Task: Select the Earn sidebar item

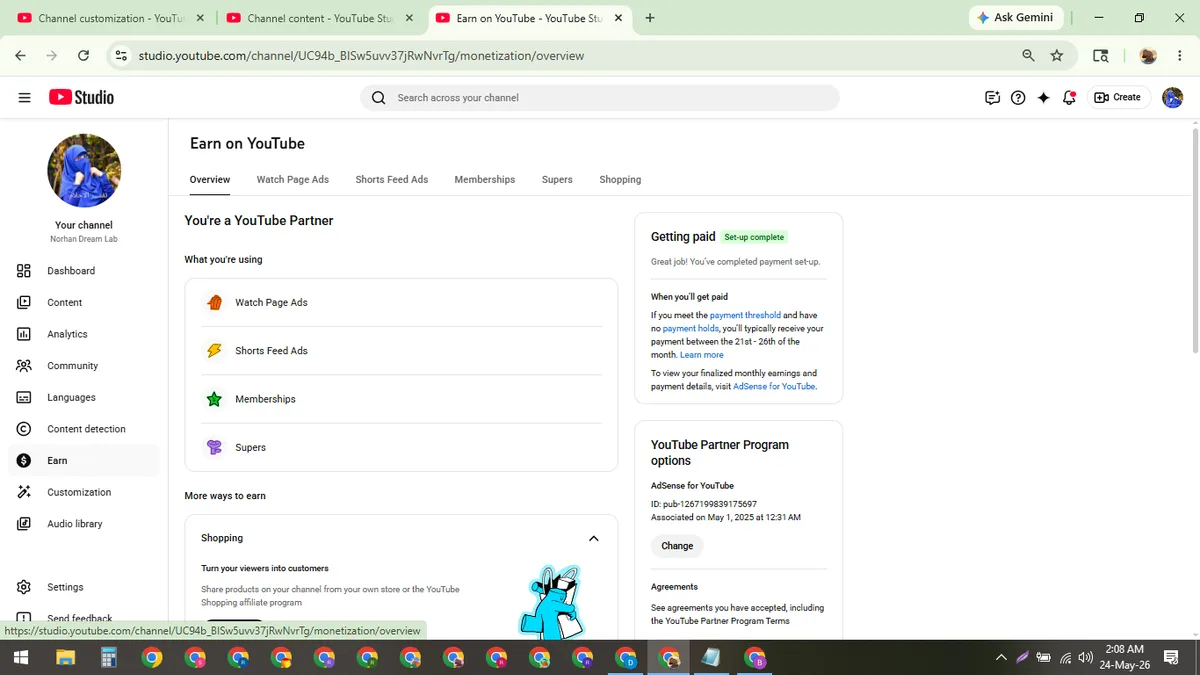Action: [x=84, y=461]
